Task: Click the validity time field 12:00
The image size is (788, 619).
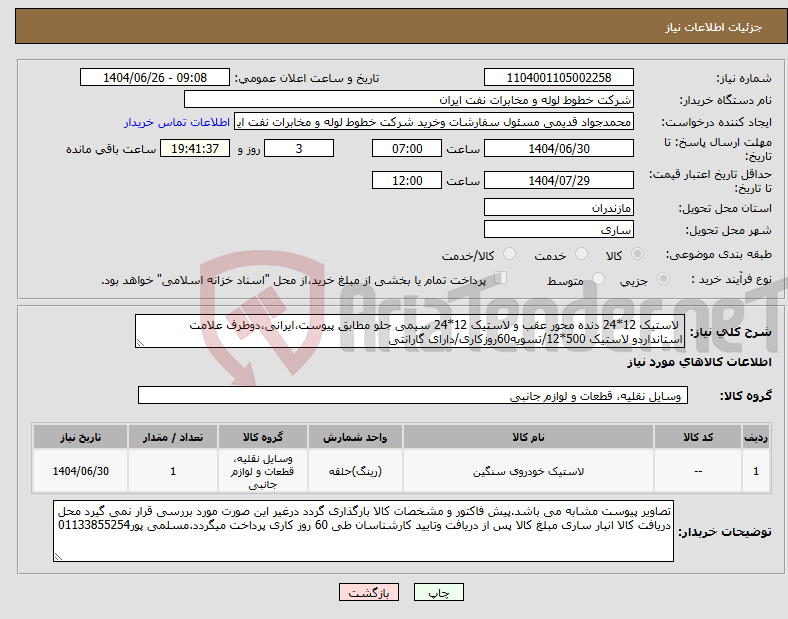Action: coord(407,180)
